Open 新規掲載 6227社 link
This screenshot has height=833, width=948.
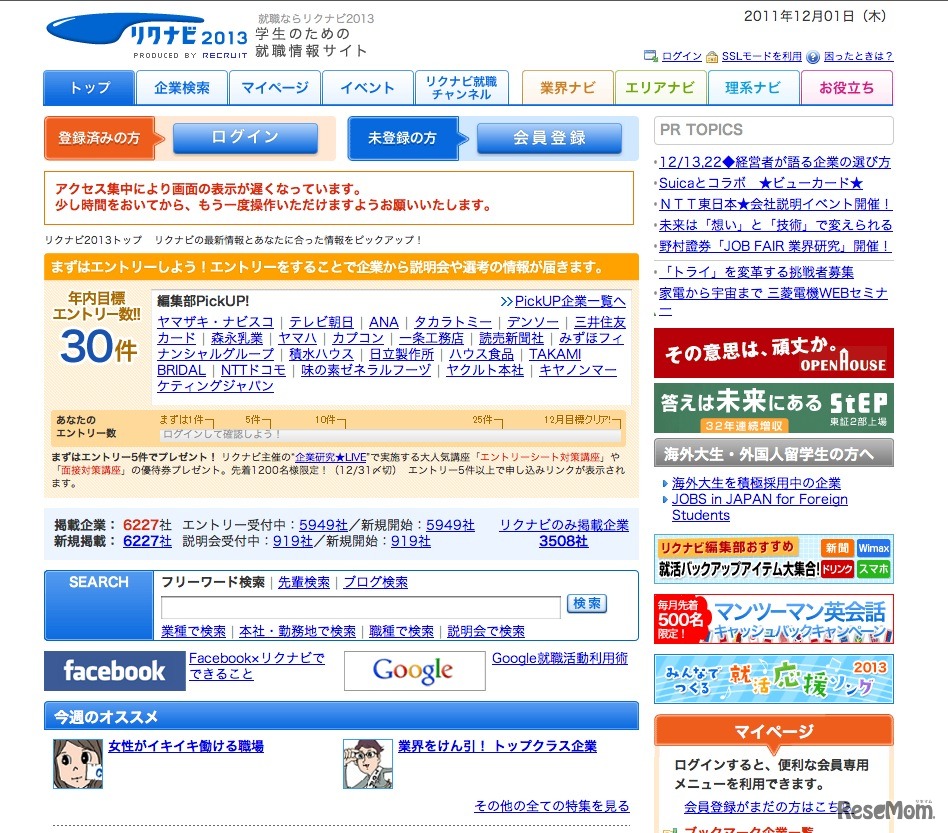click(x=147, y=541)
